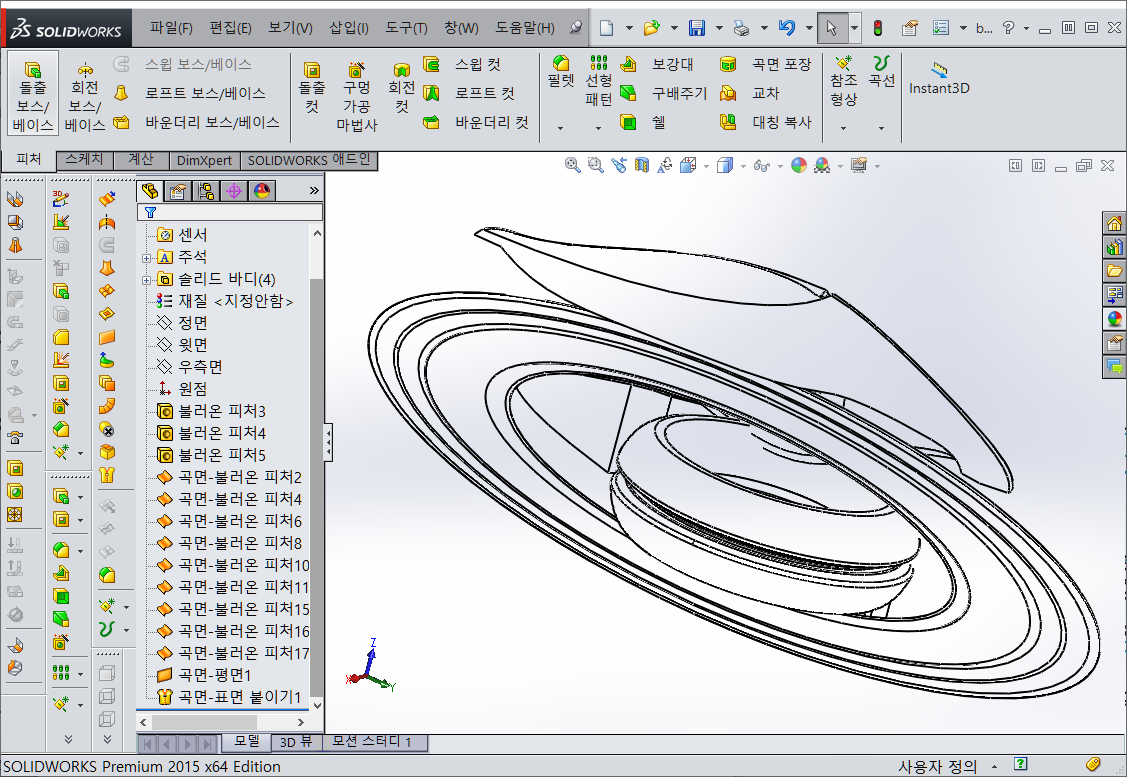This screenshot has width=1127, height=777.
Task: Click the 쉘 shell tool
Action: (x=643, y=122)
